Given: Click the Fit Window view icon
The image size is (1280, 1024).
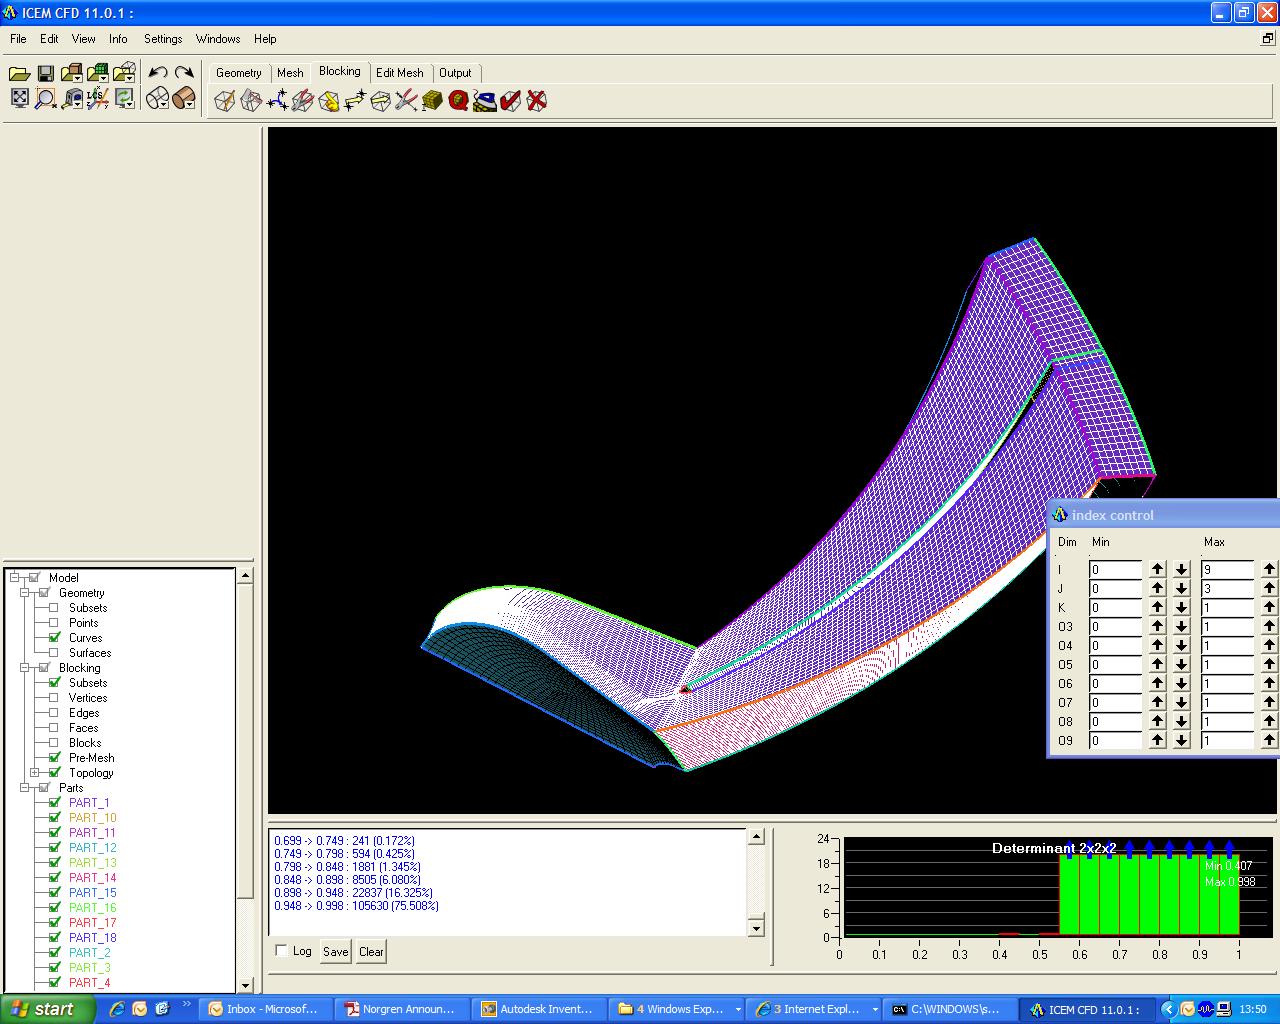Looking at the screenshot, I should click(20, 98).
